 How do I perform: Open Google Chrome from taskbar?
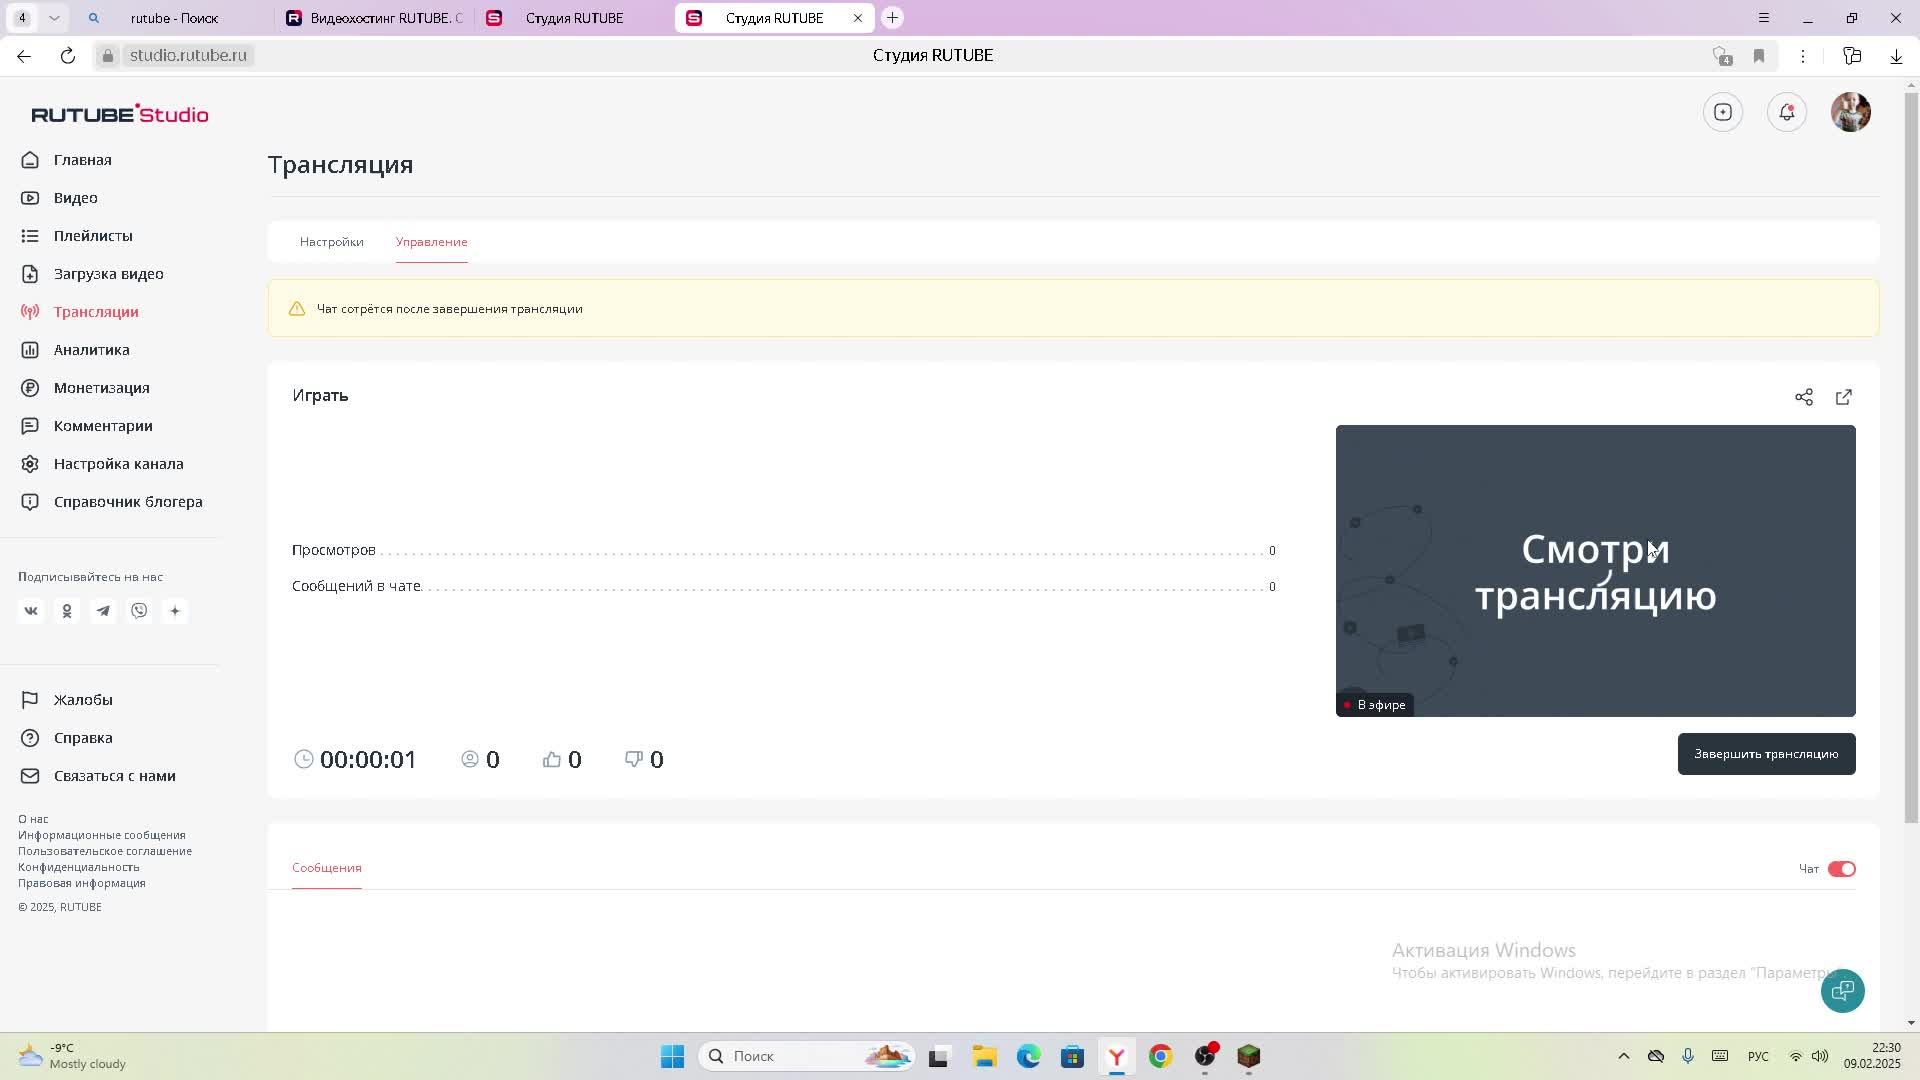1160,1056
